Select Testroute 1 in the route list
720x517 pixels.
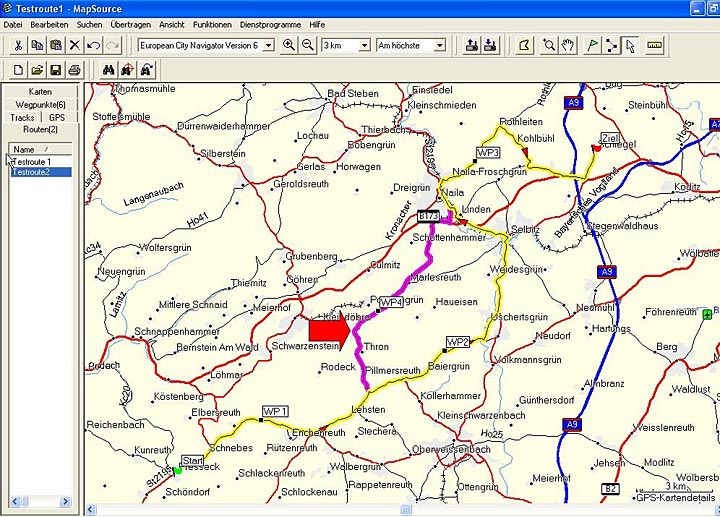coord(31,161)
